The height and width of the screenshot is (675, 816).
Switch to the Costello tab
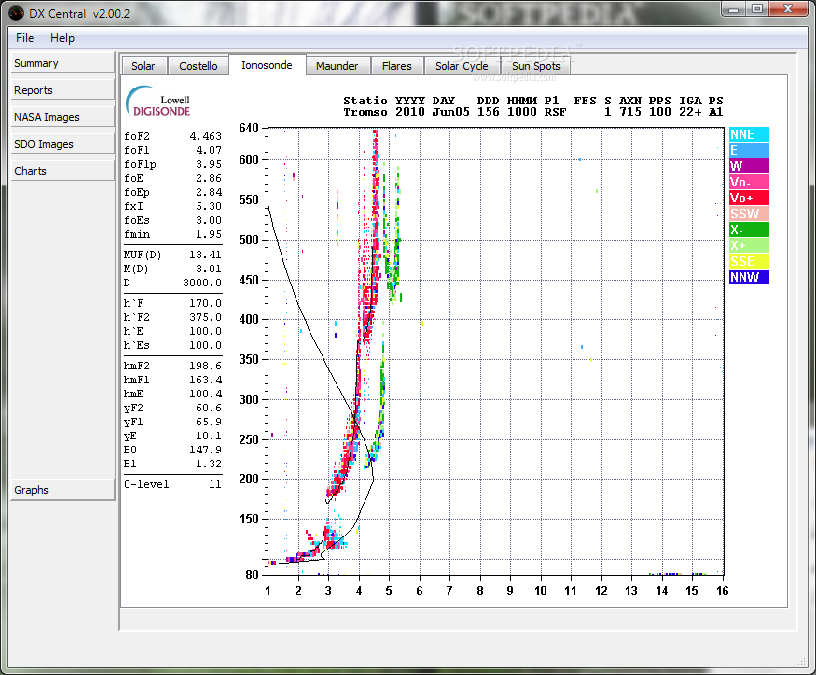point(198,66)
